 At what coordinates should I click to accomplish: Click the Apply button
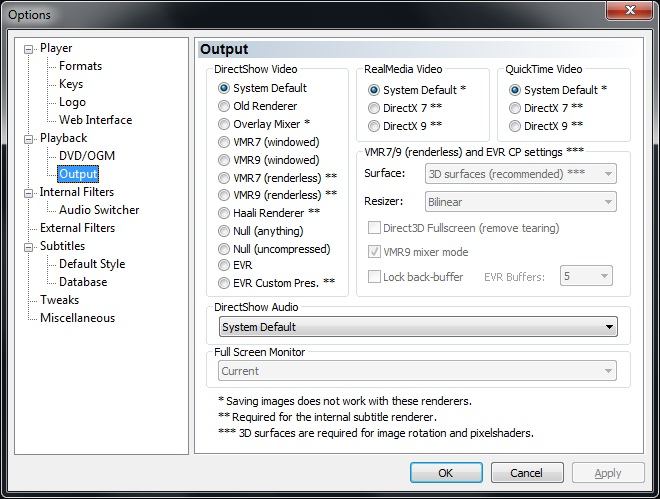pos(608,473)
